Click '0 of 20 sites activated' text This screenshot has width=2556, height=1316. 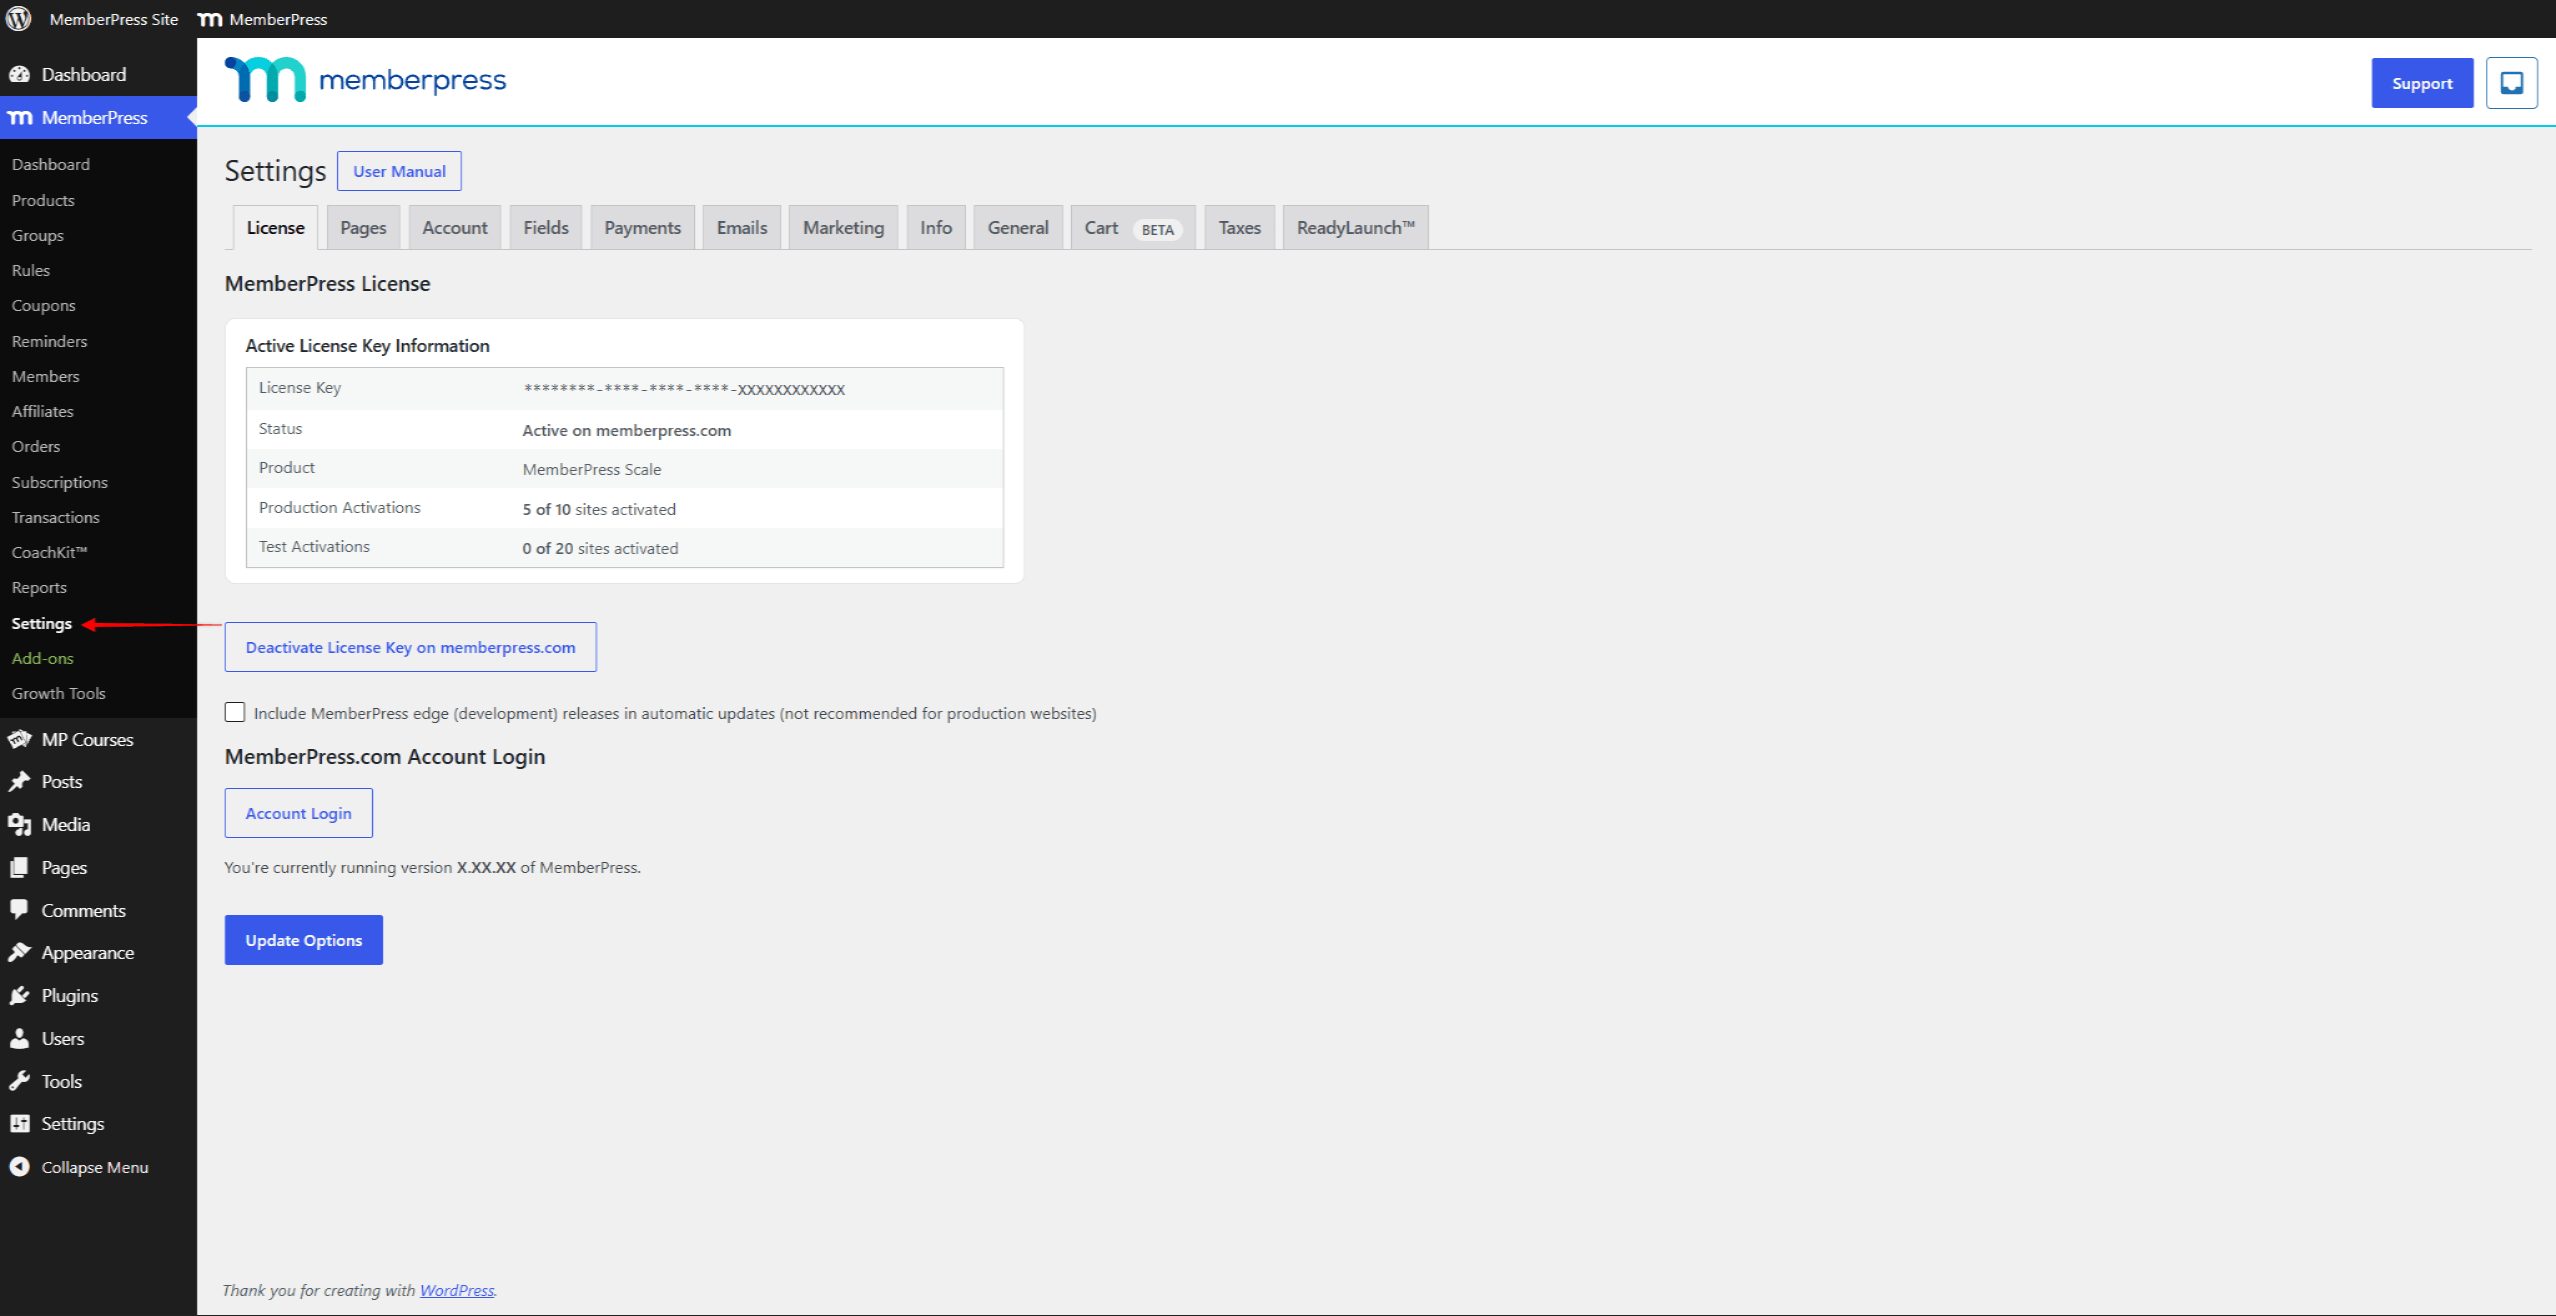[600, 548]
